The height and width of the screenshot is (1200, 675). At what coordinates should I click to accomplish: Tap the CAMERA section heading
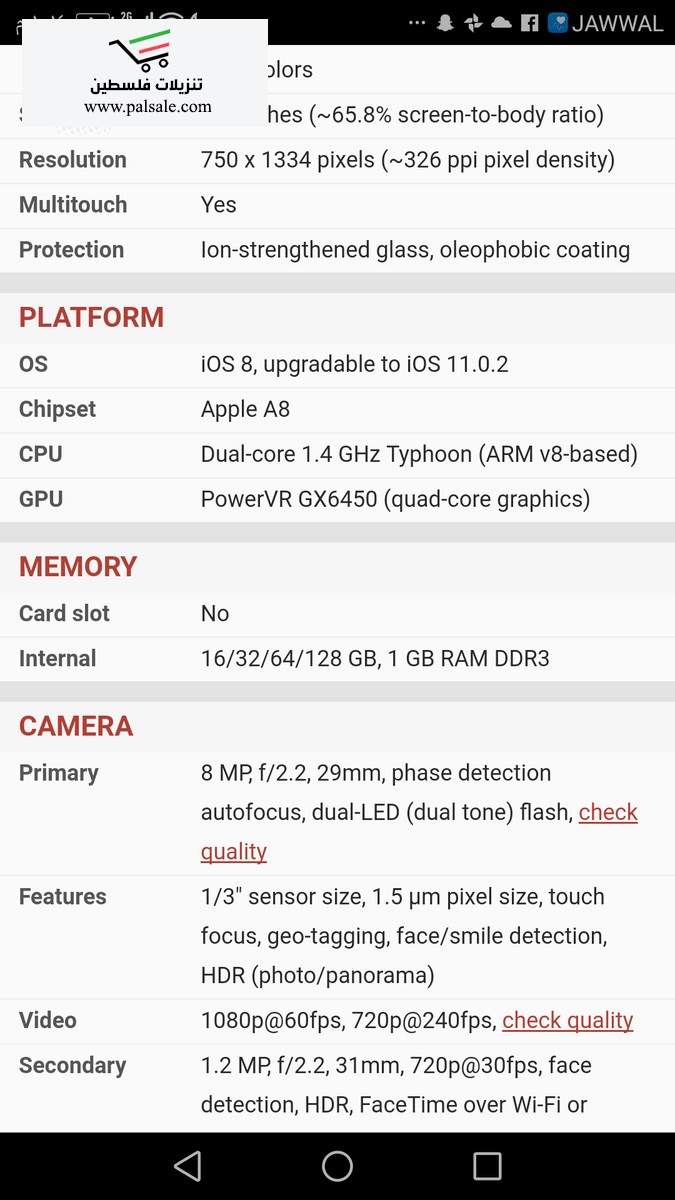point(76,726)
